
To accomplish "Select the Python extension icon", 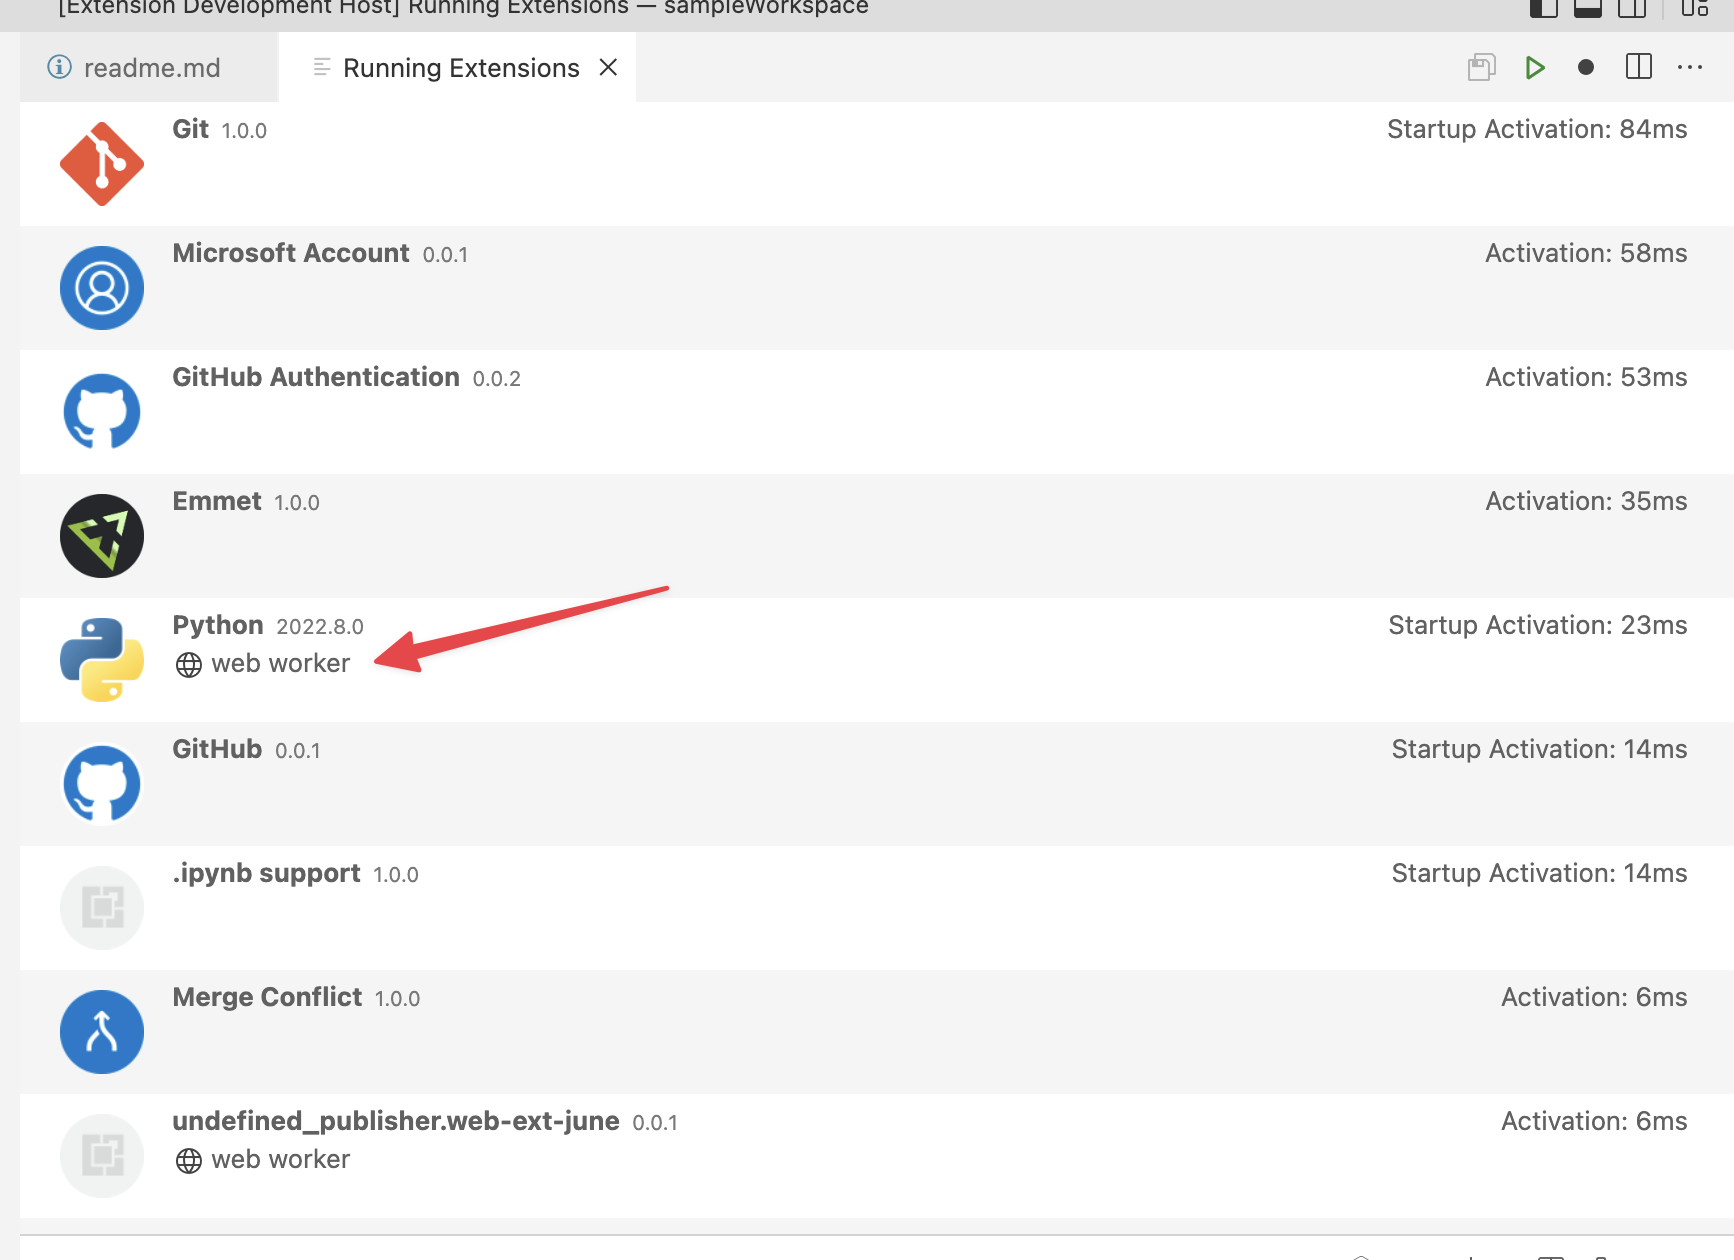I will [x=101, y=659].
